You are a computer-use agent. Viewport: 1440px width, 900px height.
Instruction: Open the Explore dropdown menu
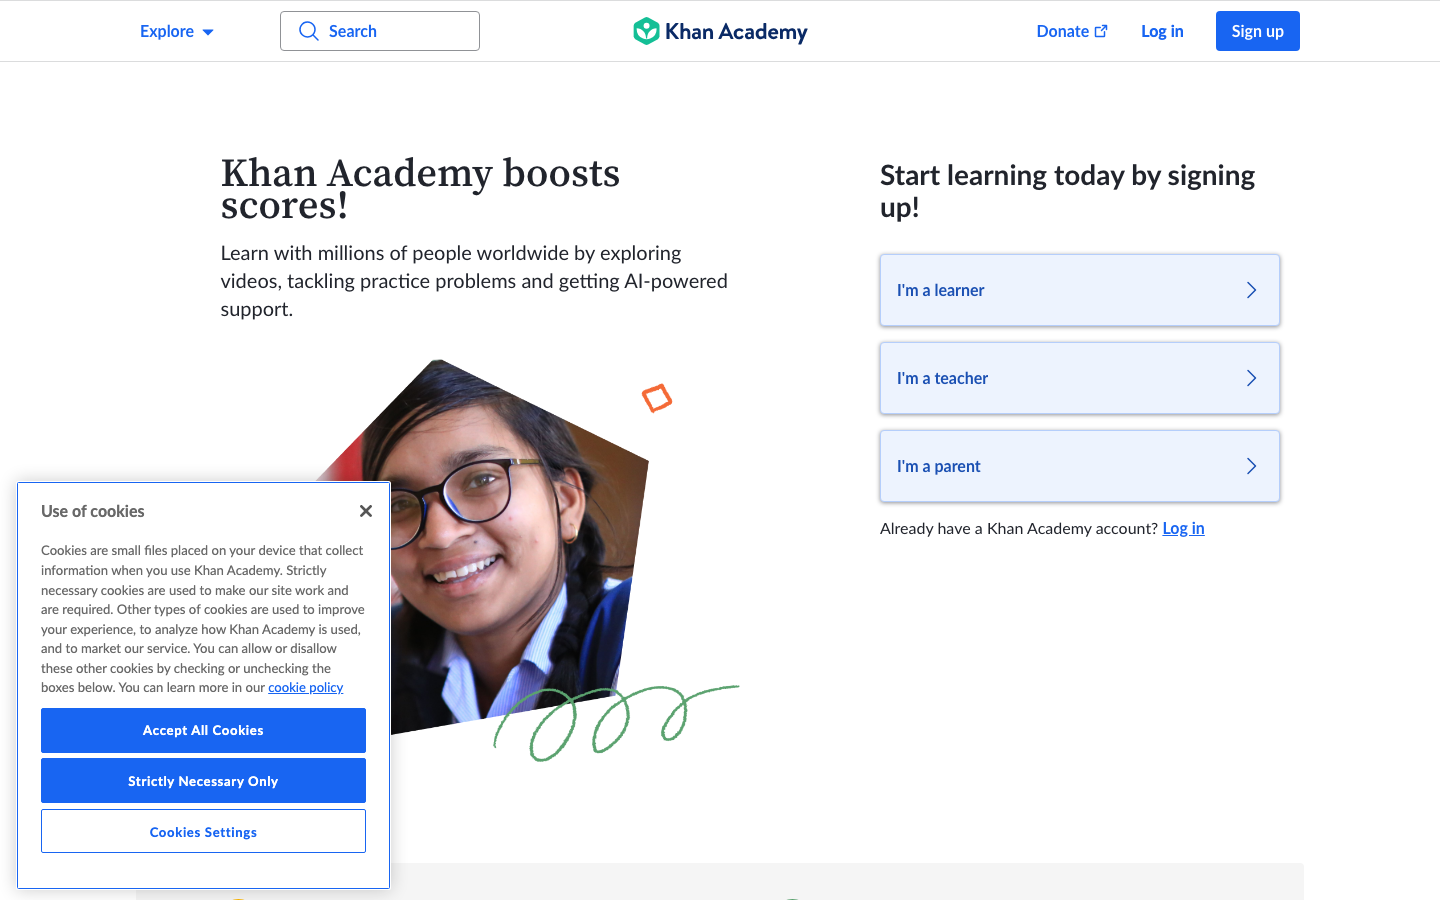177,31
